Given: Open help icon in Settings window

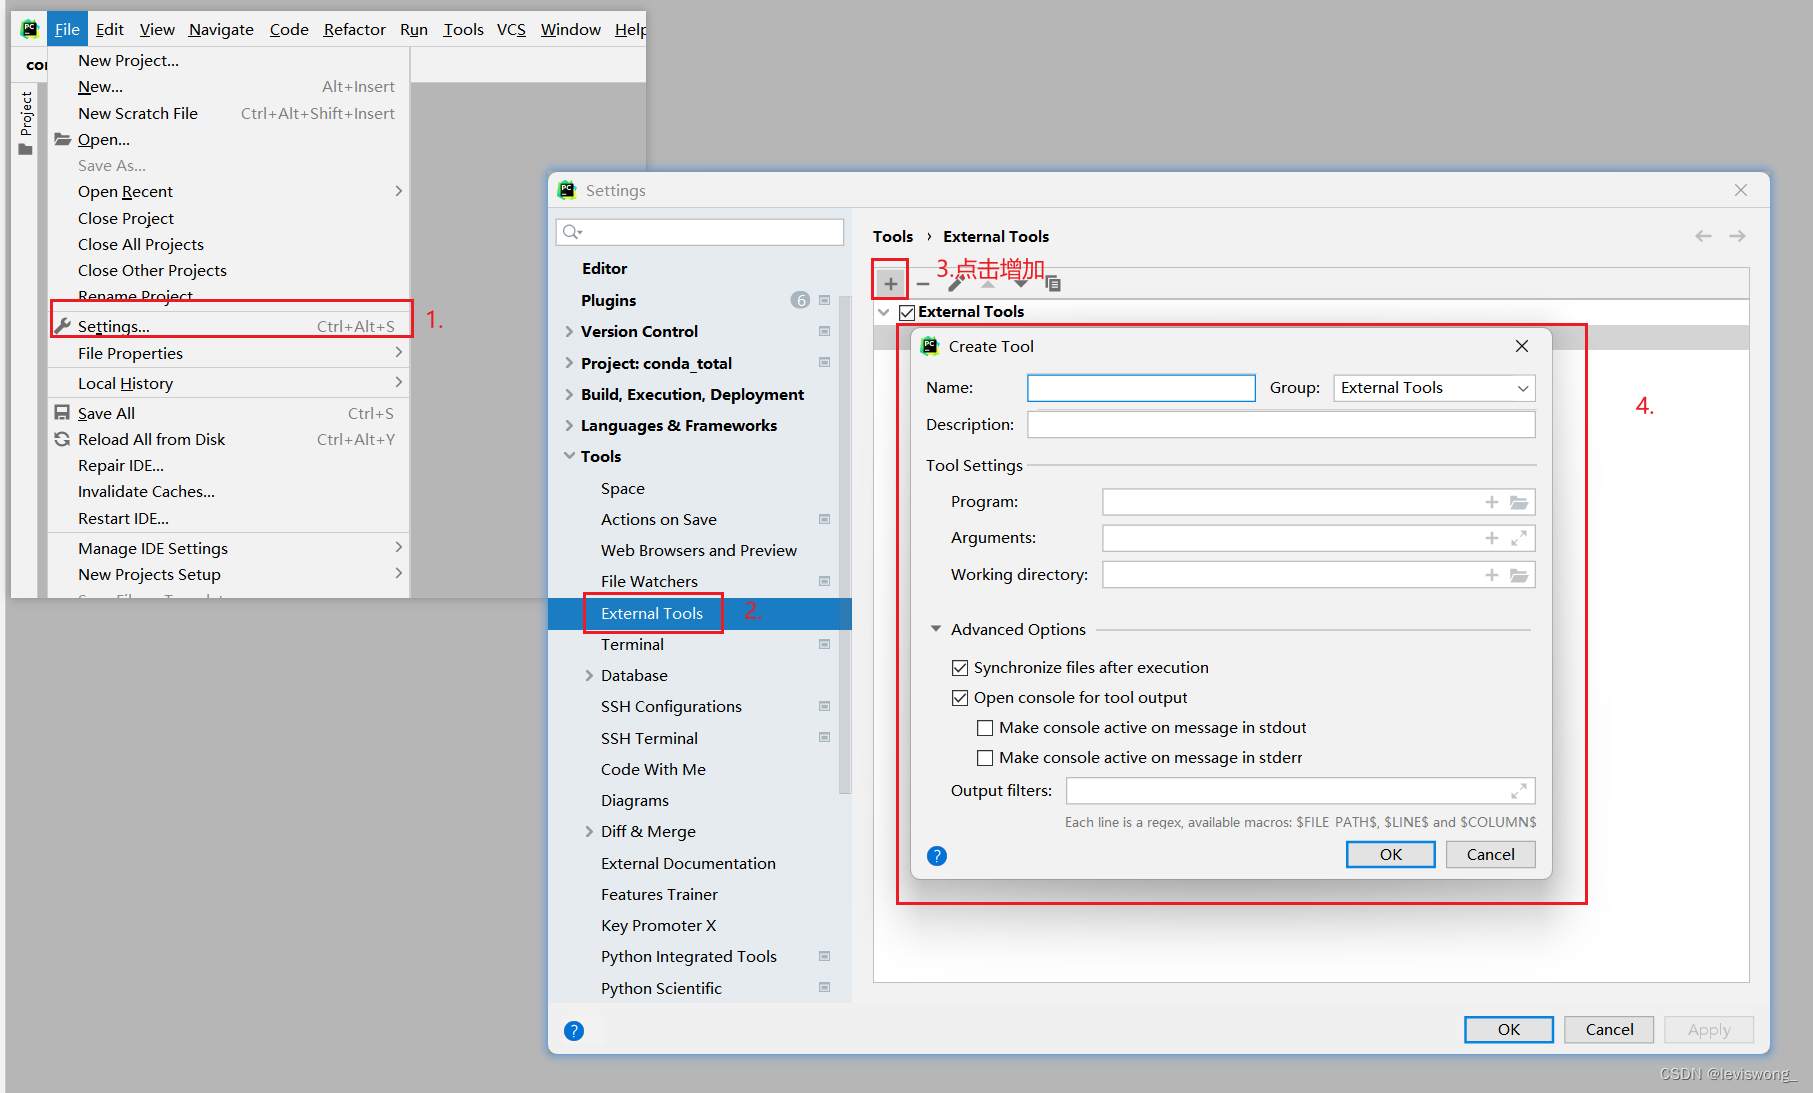Looking at the screenshot, I should 574,1031.
